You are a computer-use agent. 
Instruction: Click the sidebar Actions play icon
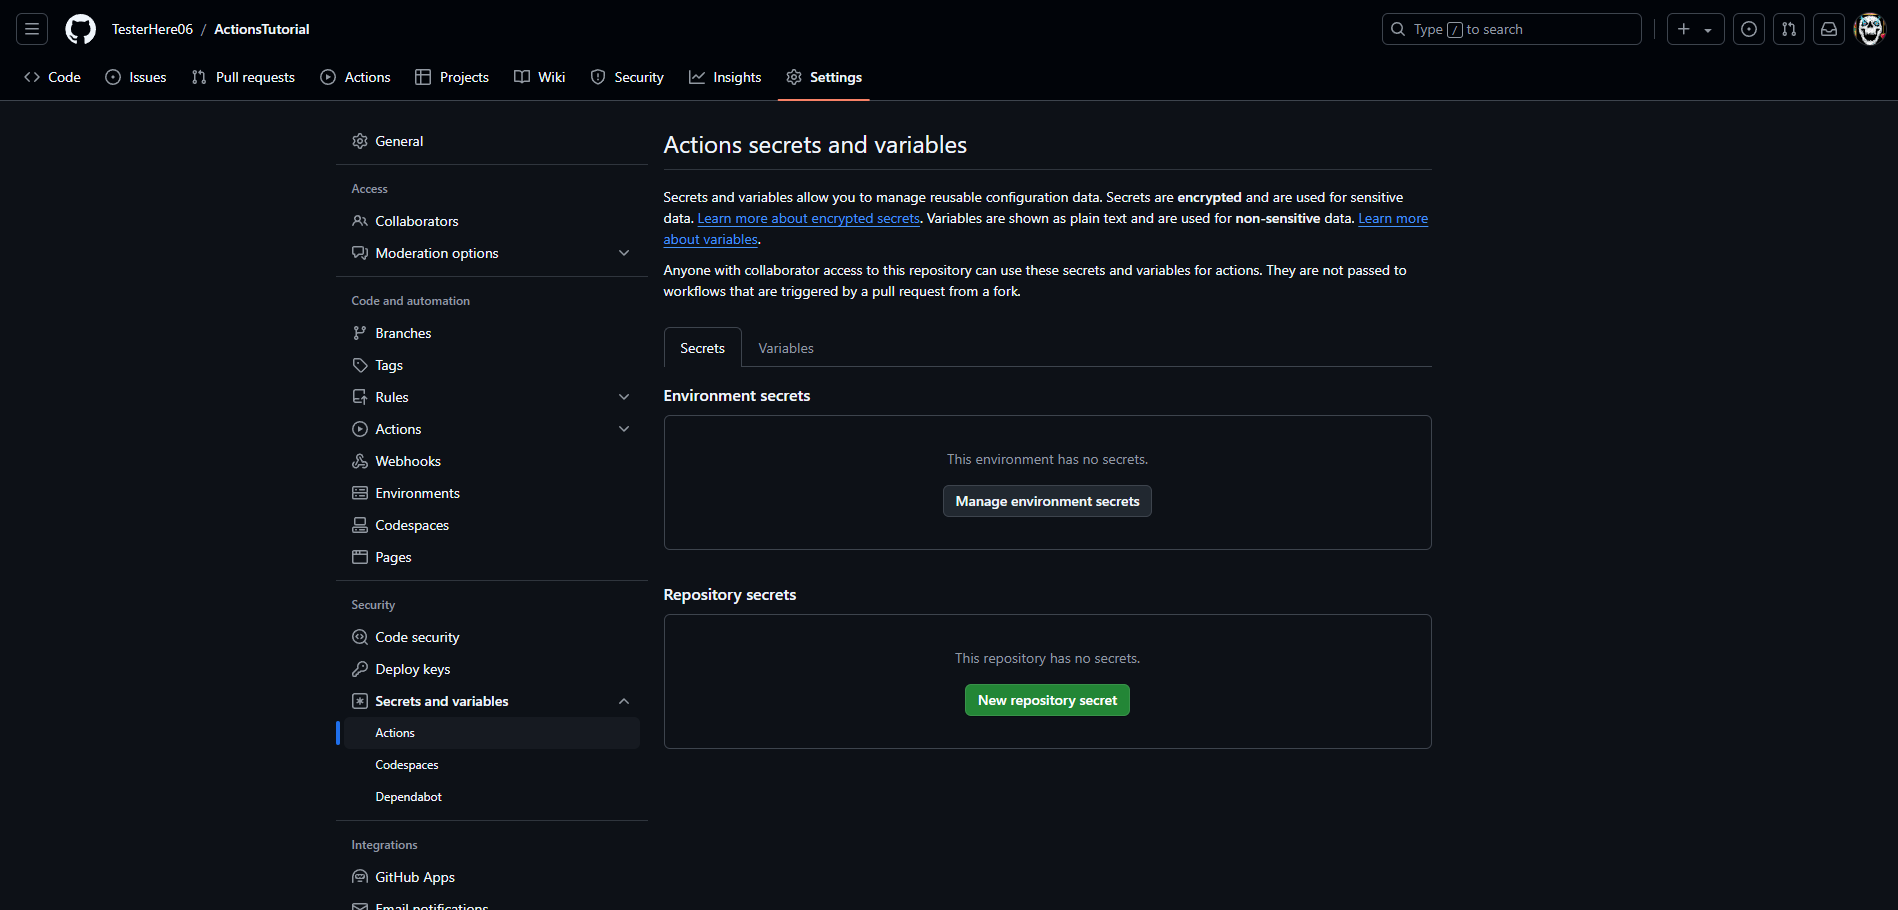(360, 429)
